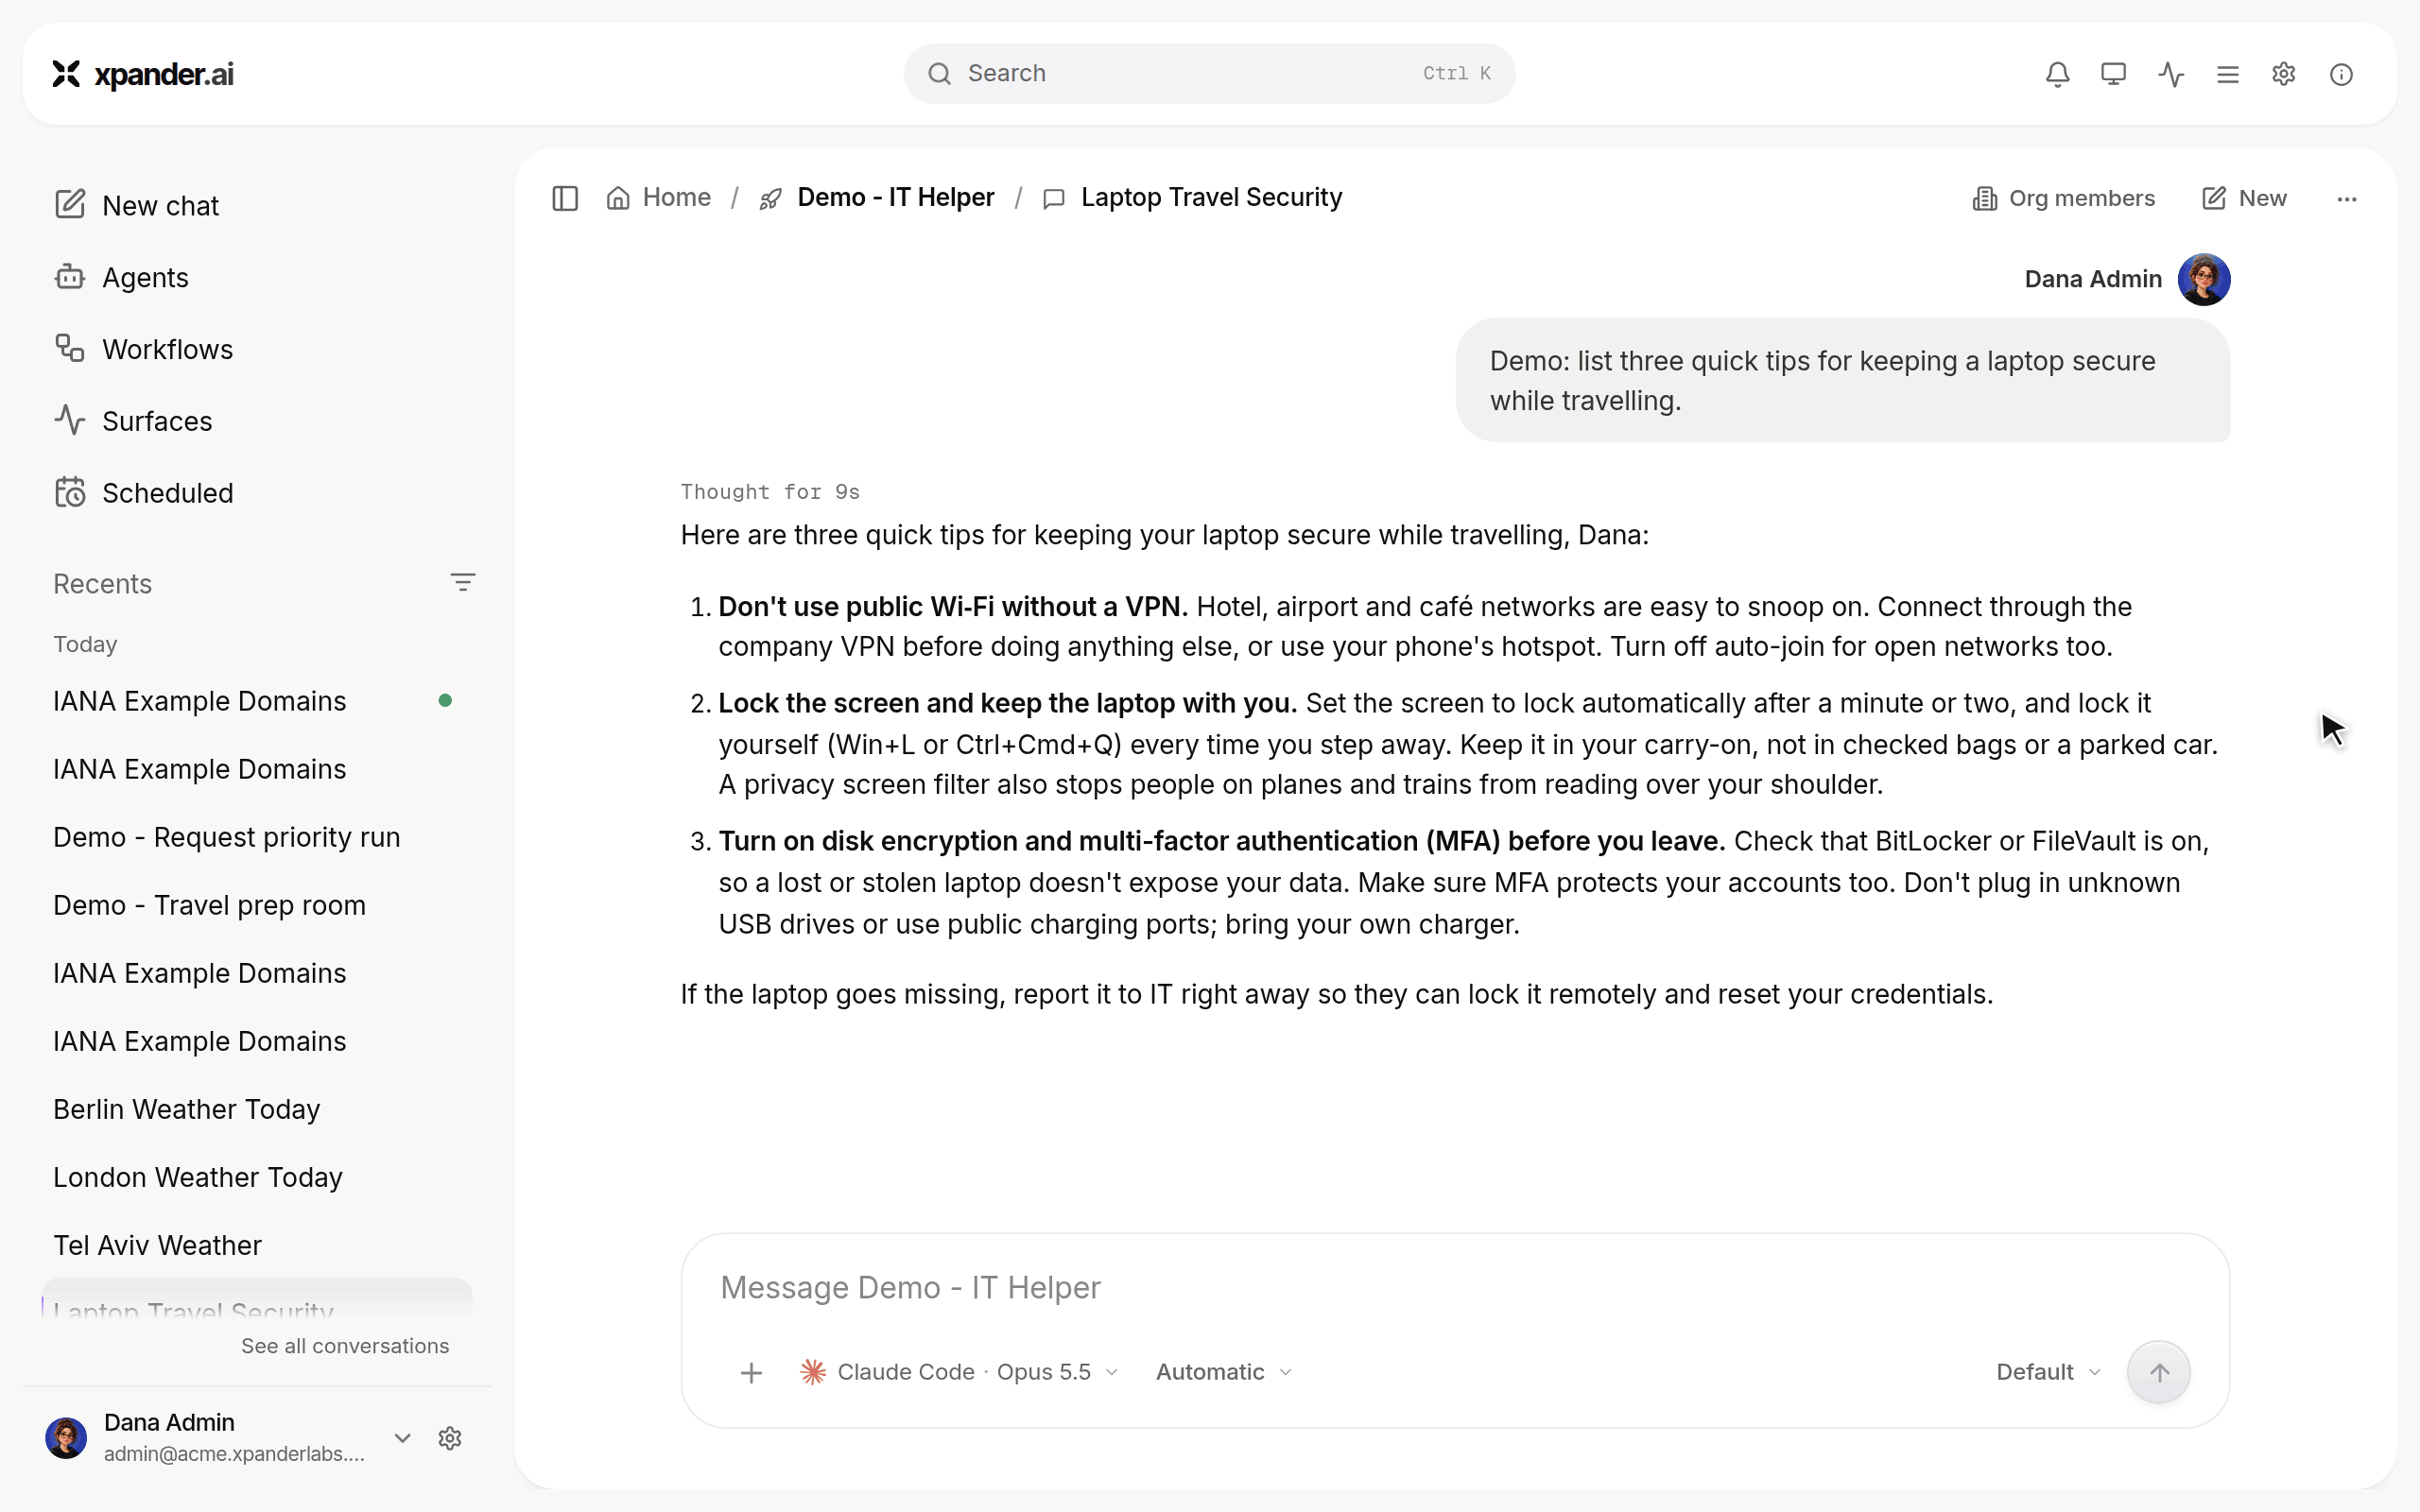Filter recents with the filter icon

462,582
